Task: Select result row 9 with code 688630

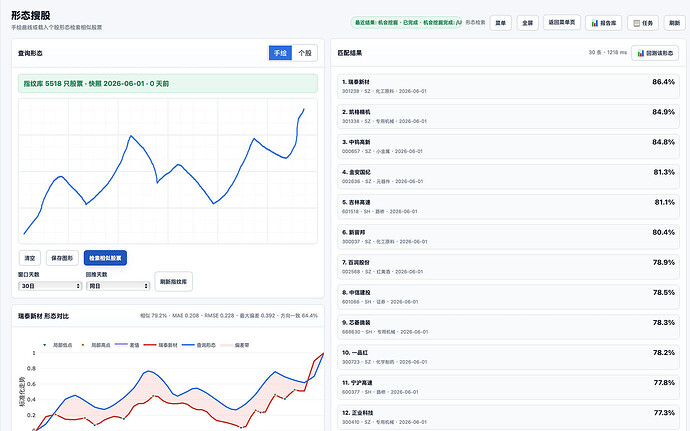Action: click(x=508, y=327)
